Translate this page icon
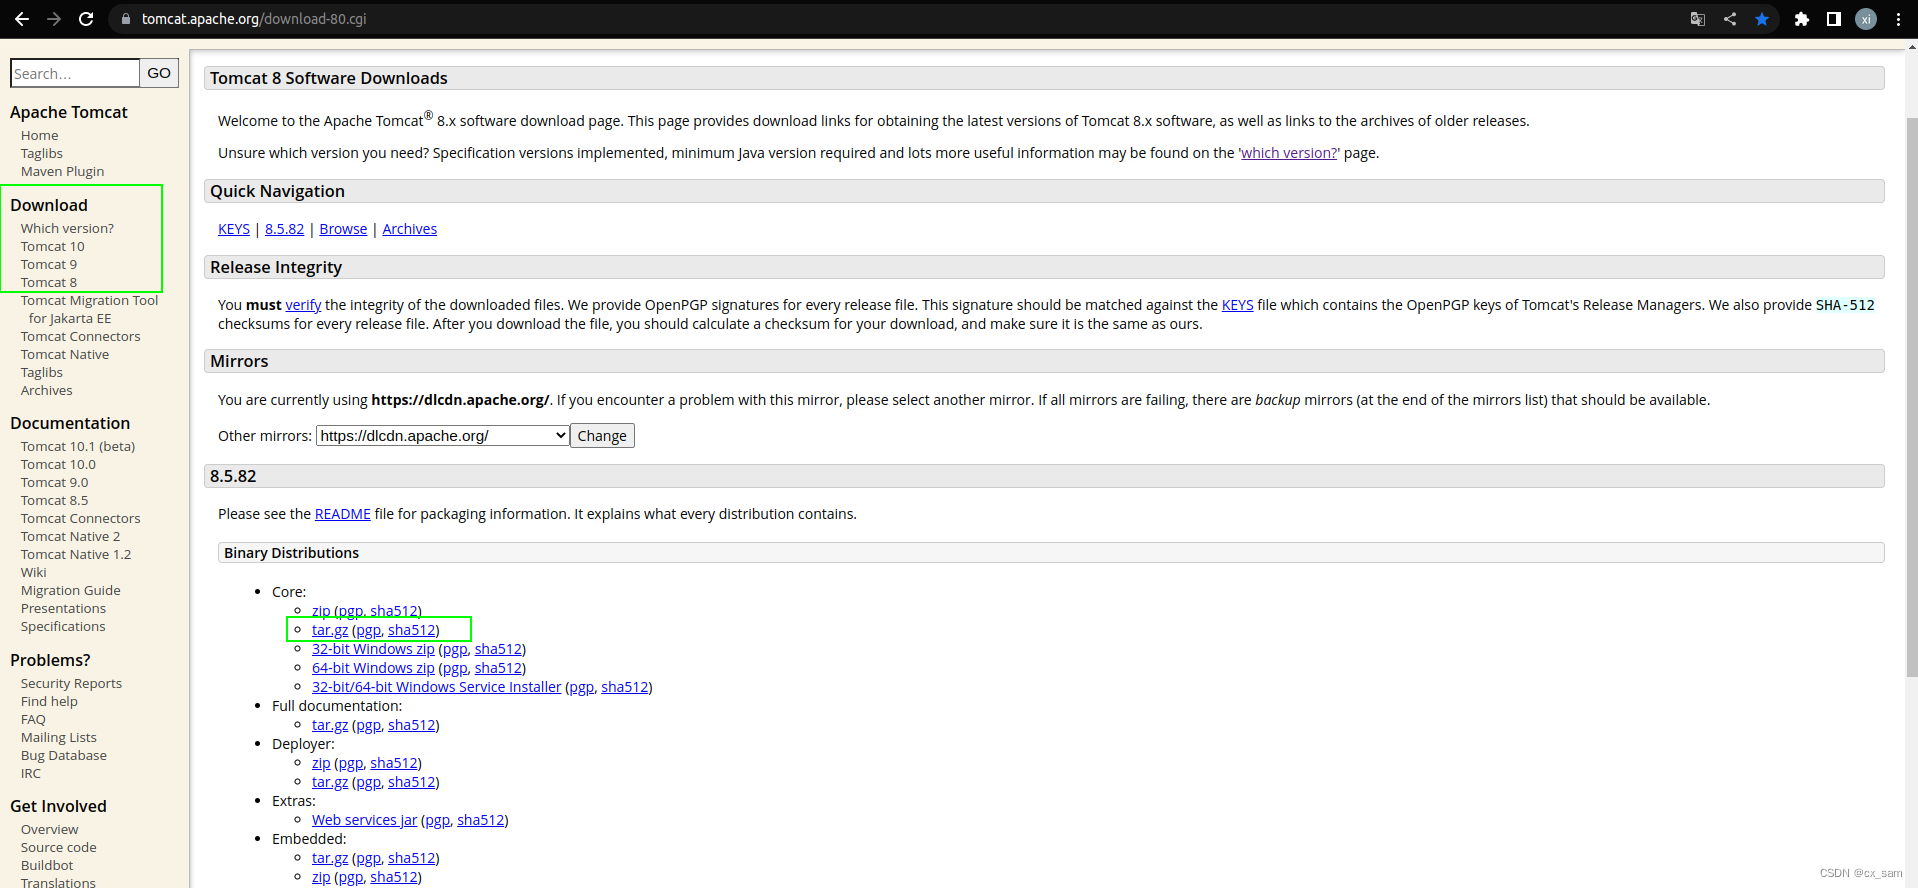The height and width of the screenshot is (888, 1918). tap(1697, 19)
